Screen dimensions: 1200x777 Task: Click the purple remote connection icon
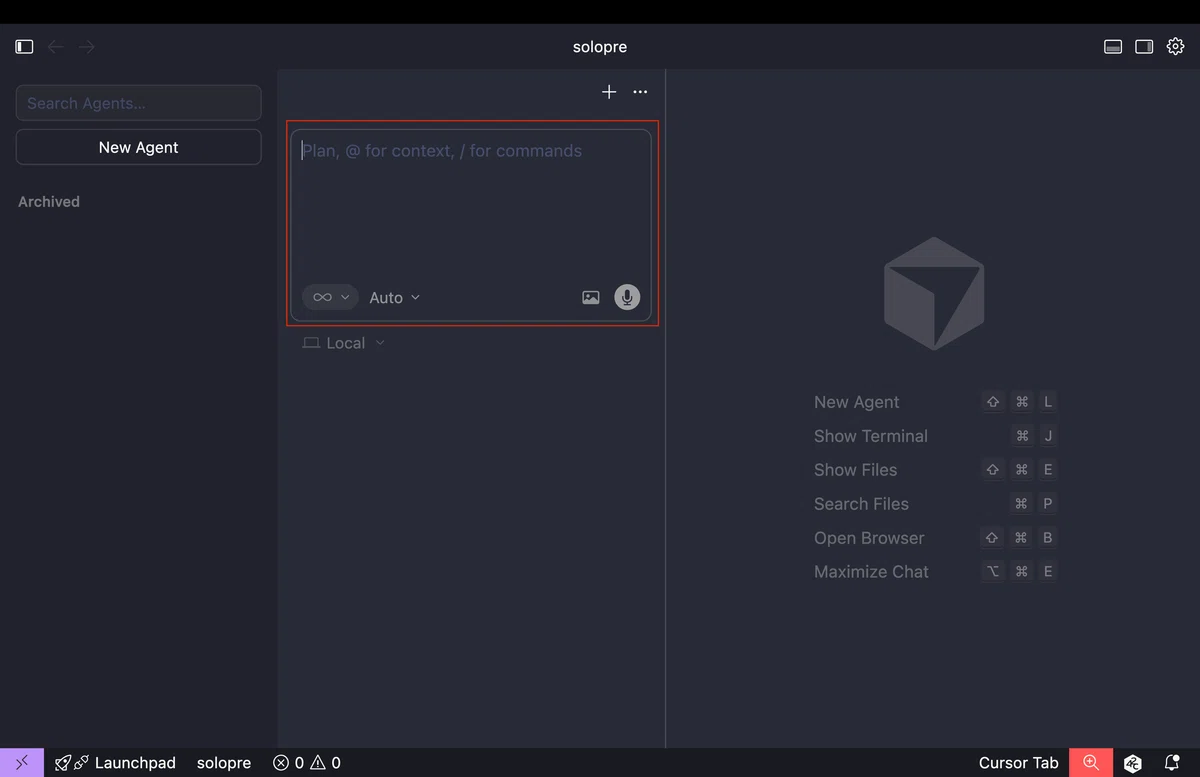(x=22, y=763)
